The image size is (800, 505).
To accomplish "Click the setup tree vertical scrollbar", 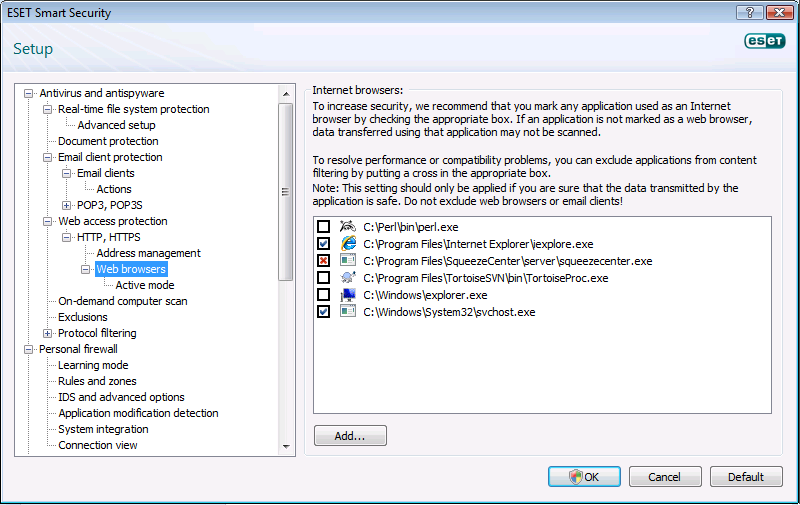I will (x=288, y=250).
